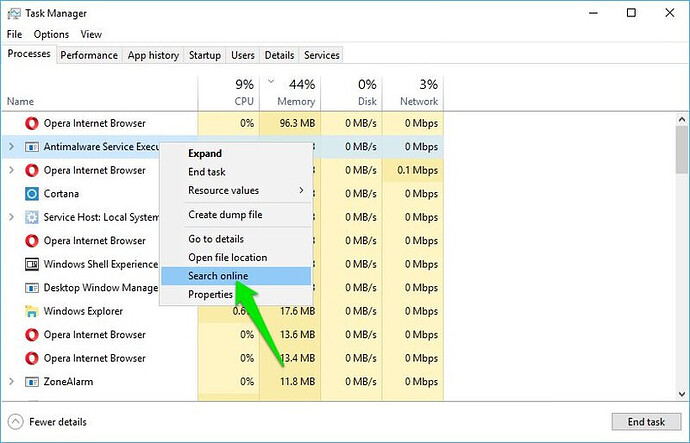The height and width of the screenshot is (443, 690).
Task: Click the Opera icon in the 0.1 Mbps row
Action: (32, 170)
